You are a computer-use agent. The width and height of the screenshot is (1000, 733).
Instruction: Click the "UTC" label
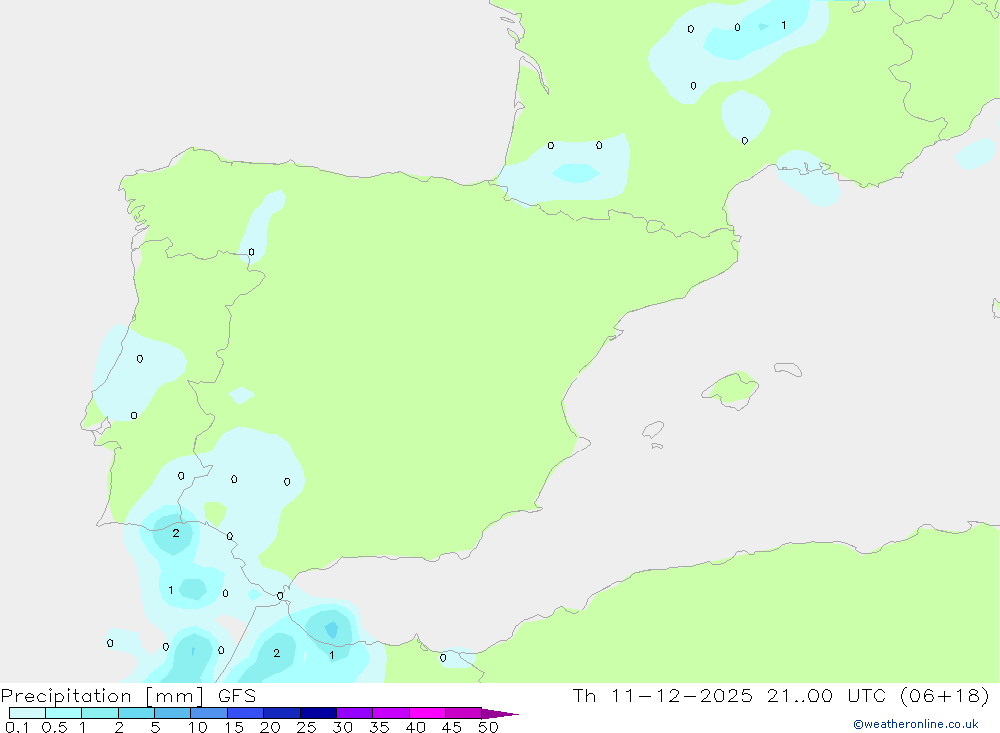click(867, 695)
